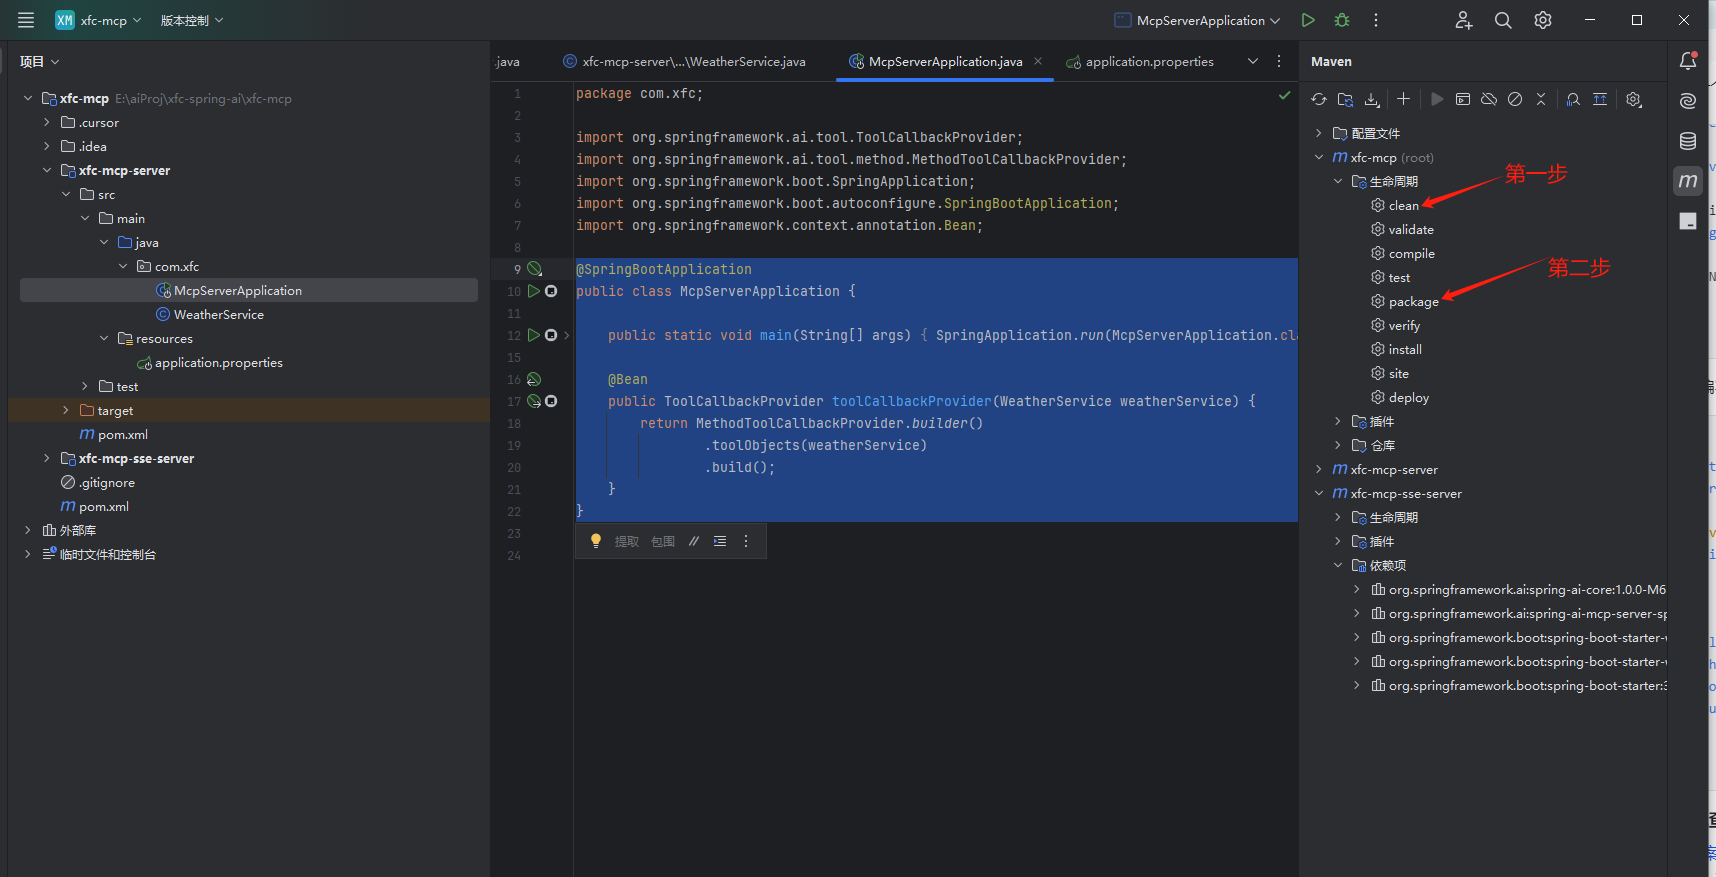Open Search Everywhere magnifier
1716x877 pixels.
coord(1503,20)
